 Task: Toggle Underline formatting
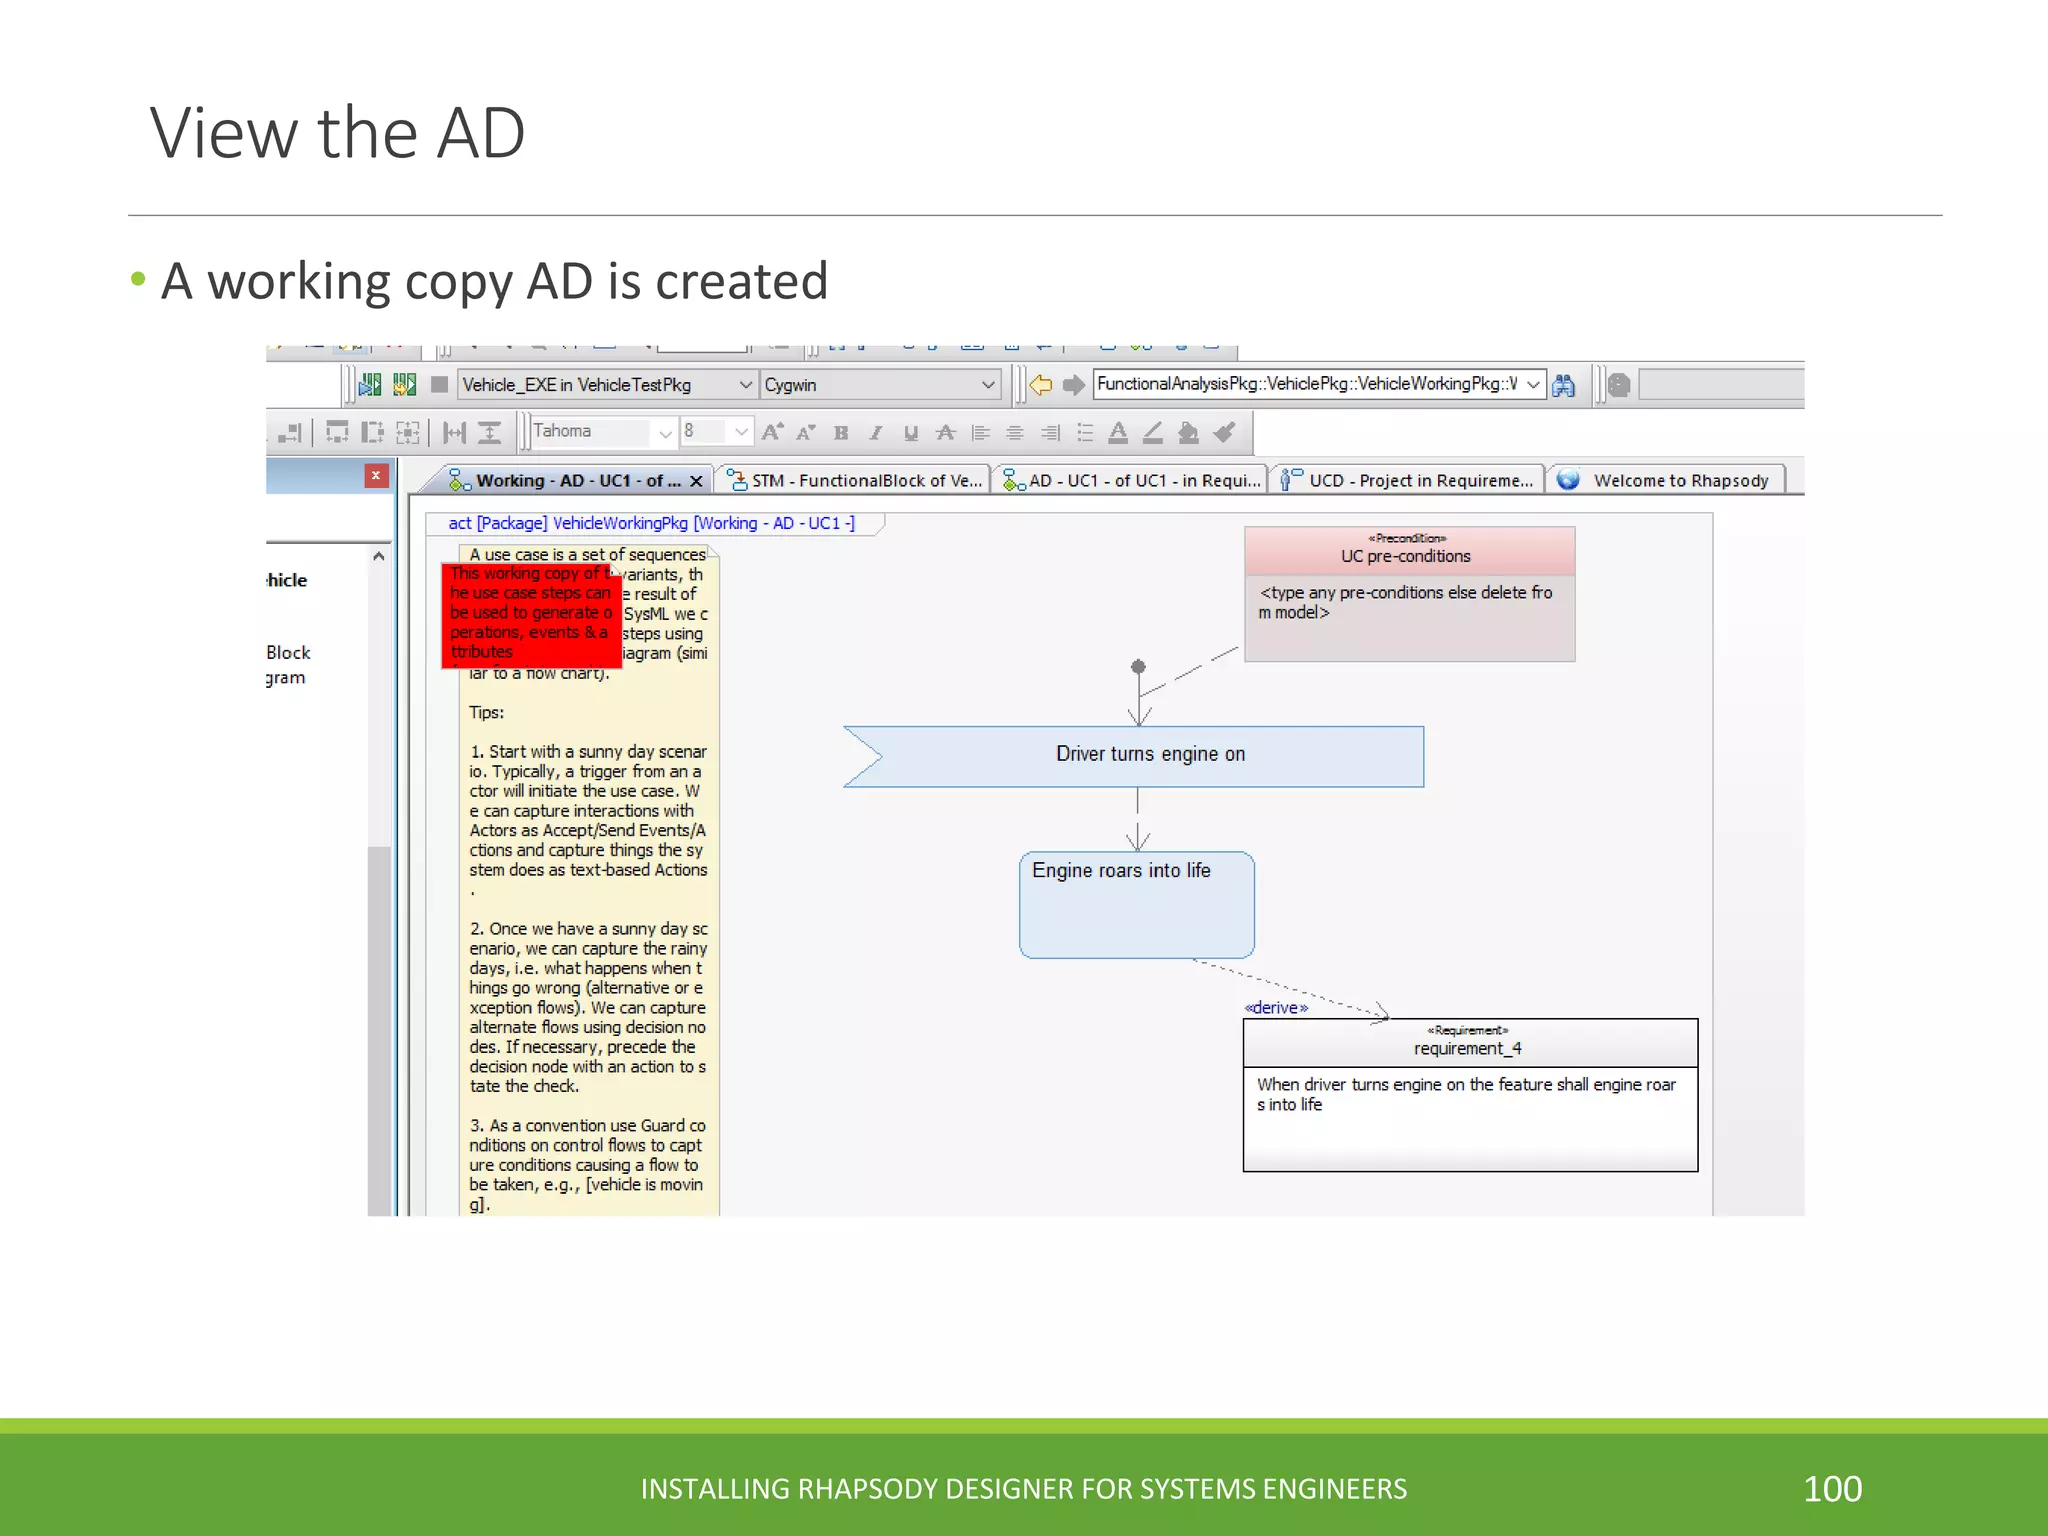[911, 432]
